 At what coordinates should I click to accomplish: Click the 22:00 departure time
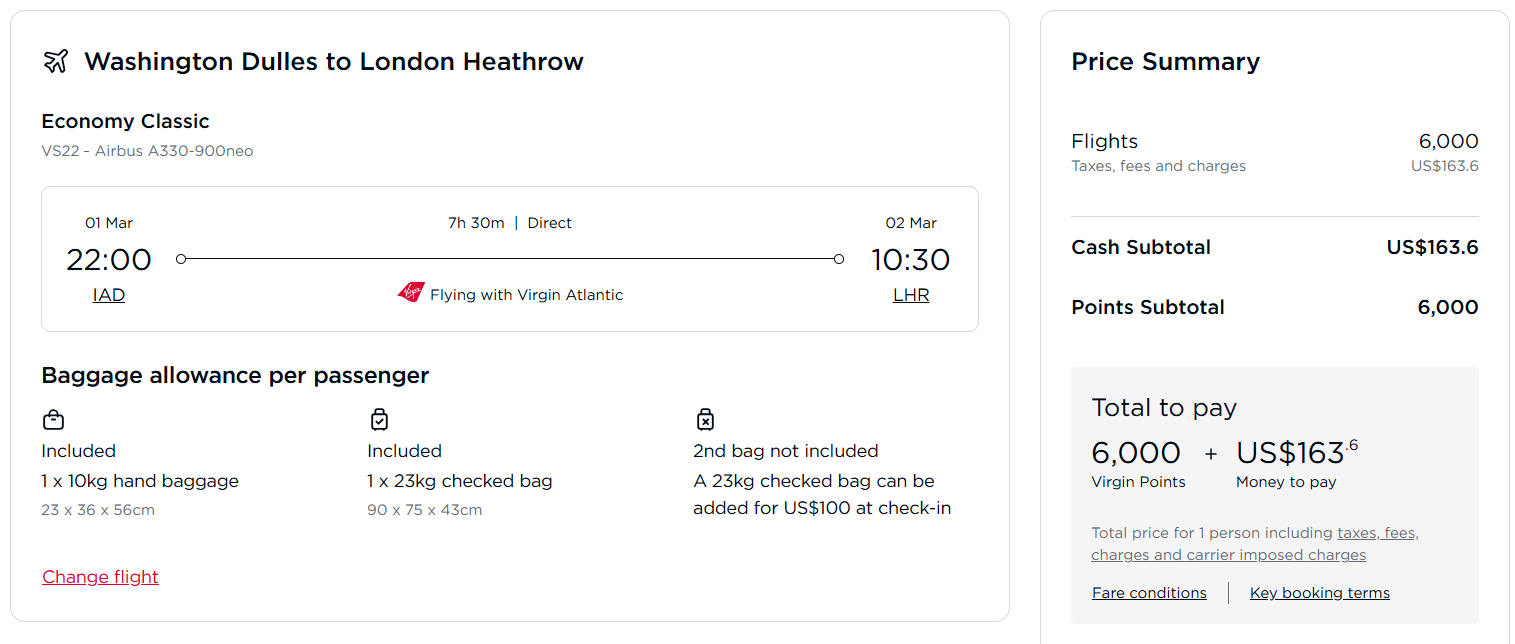tap(108, 260)
